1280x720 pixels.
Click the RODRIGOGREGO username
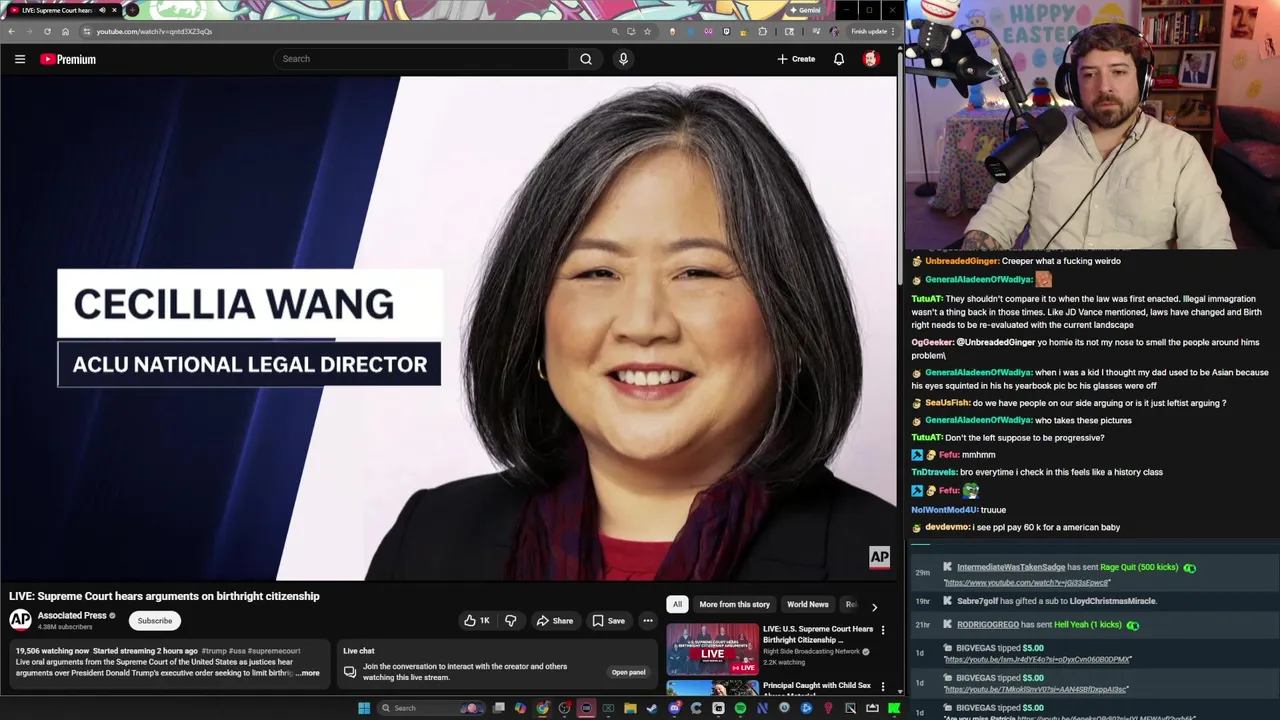click(988, 624)
